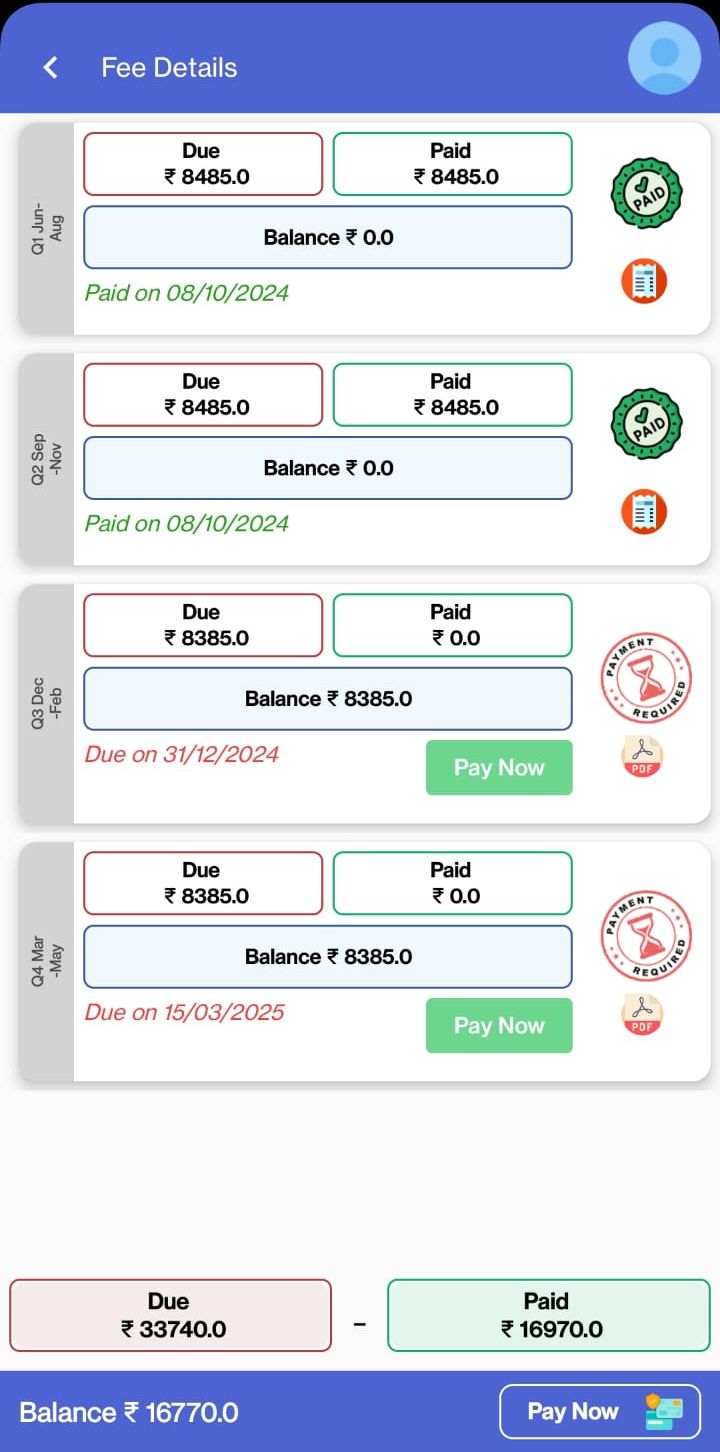Viewport: 720px width, 1452px height.
Task: Open the user profile avatar
Action: click(664, 58)
